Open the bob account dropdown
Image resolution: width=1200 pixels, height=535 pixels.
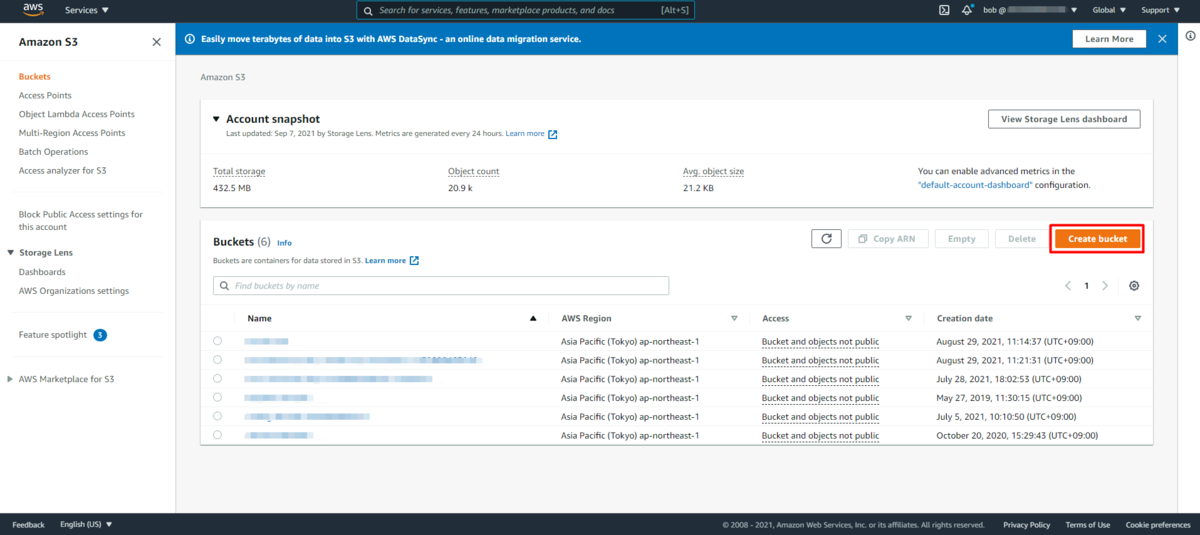(x=1031, y=10)
